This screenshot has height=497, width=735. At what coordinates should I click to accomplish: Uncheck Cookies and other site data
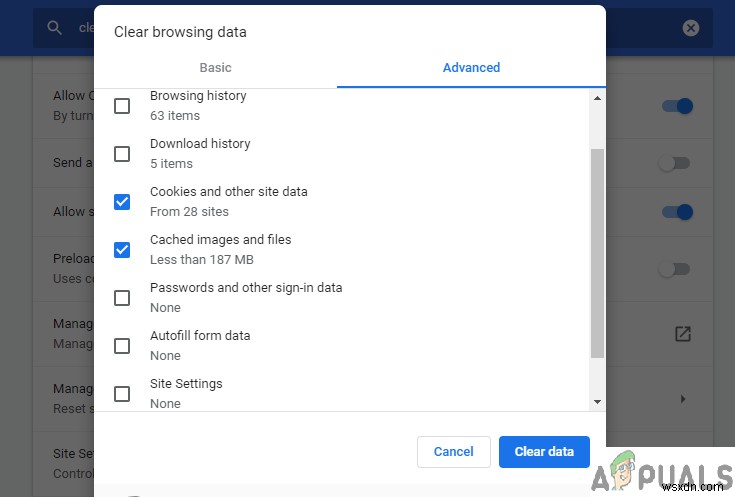point(122,202)
